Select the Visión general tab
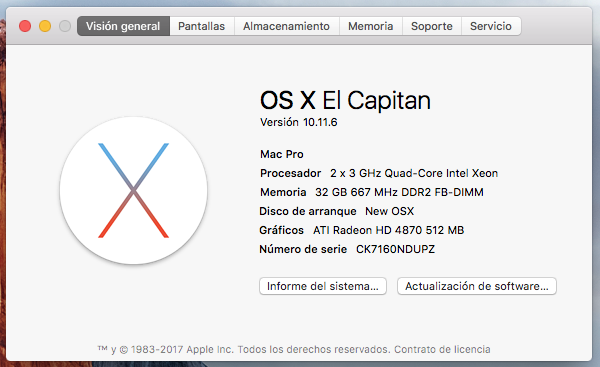This screenshot has width=600, height=367. [x=123, y=26]
